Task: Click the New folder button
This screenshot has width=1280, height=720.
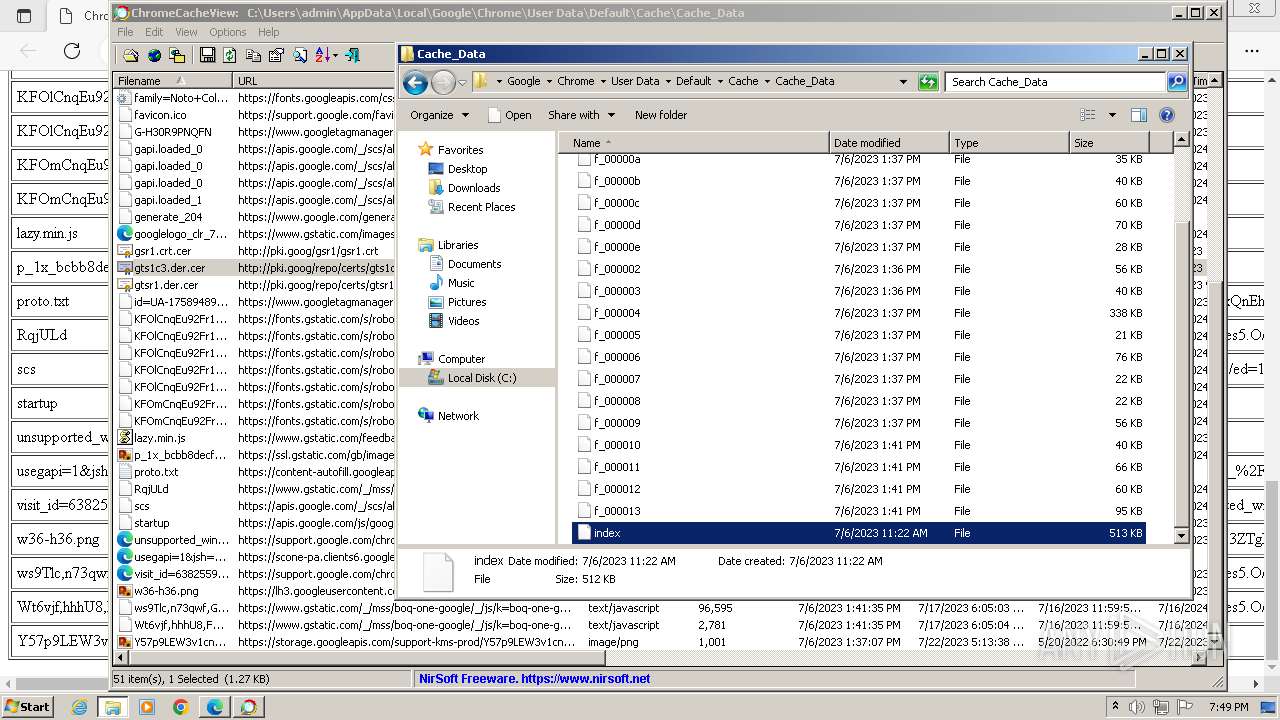Action: 660,115
